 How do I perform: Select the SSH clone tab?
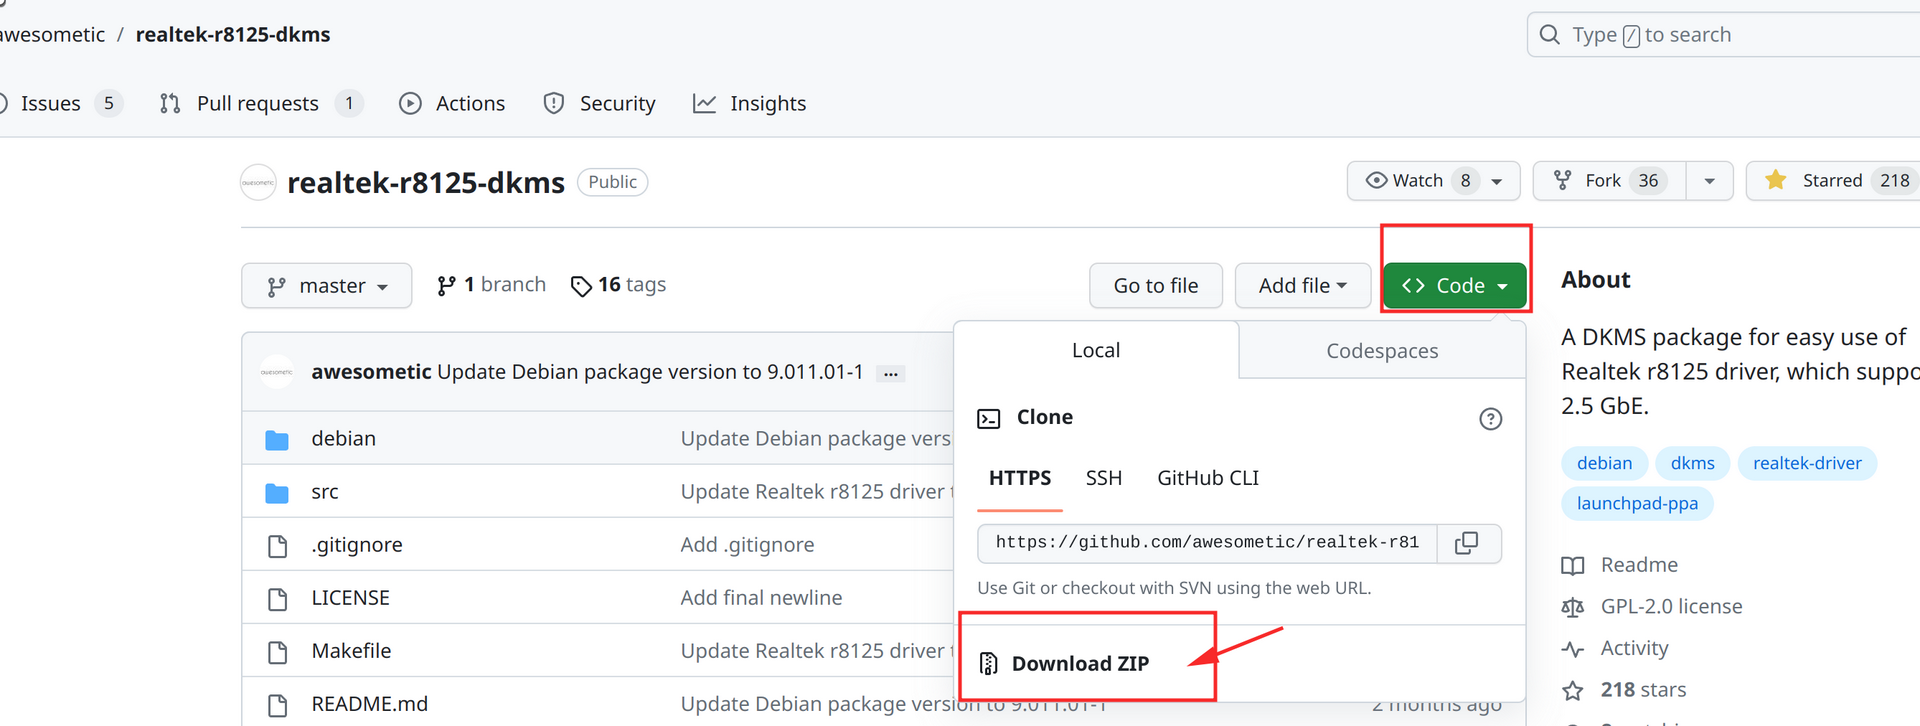[x=1103, y=479]
